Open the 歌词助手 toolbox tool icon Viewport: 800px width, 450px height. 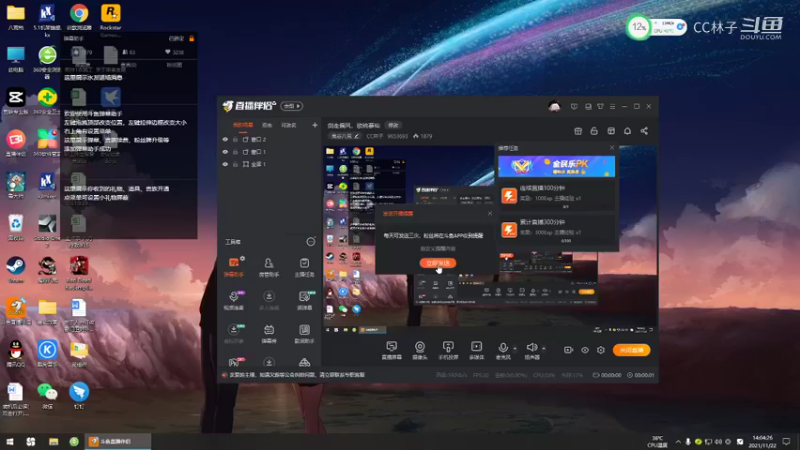pos(304,333)
